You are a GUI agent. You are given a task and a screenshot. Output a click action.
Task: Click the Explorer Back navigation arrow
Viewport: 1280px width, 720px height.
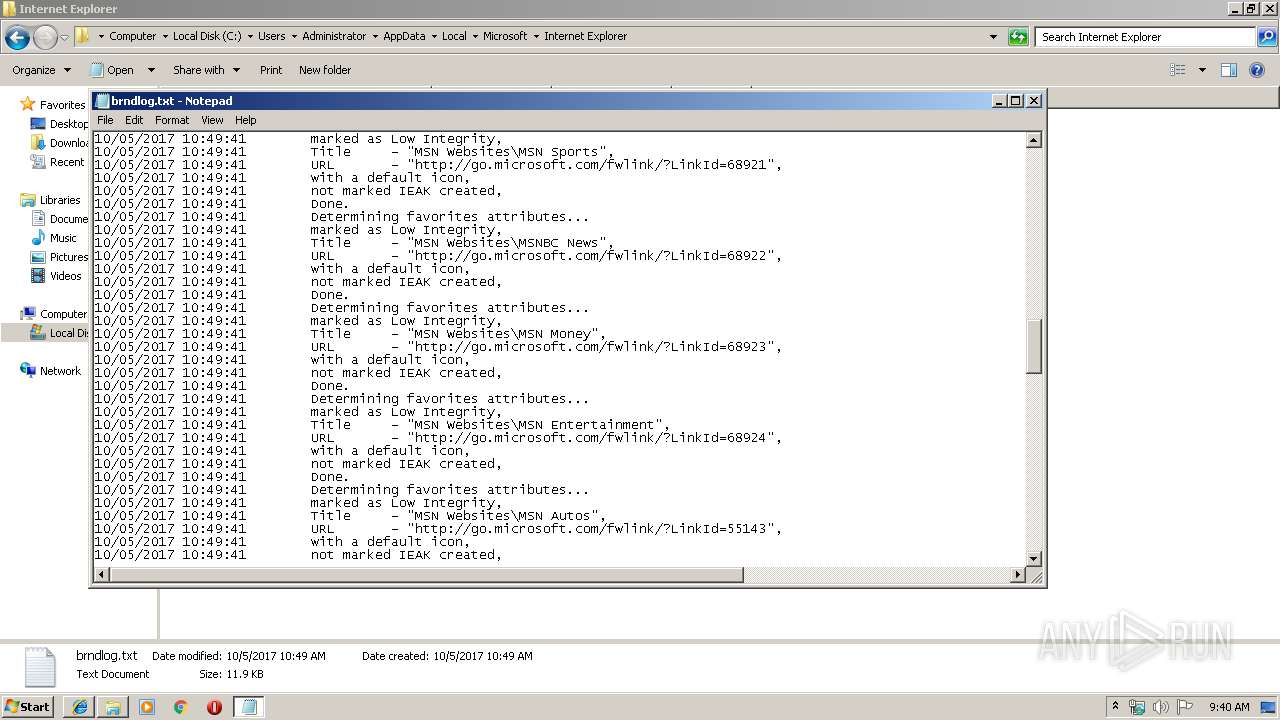(x=17, y=38)
